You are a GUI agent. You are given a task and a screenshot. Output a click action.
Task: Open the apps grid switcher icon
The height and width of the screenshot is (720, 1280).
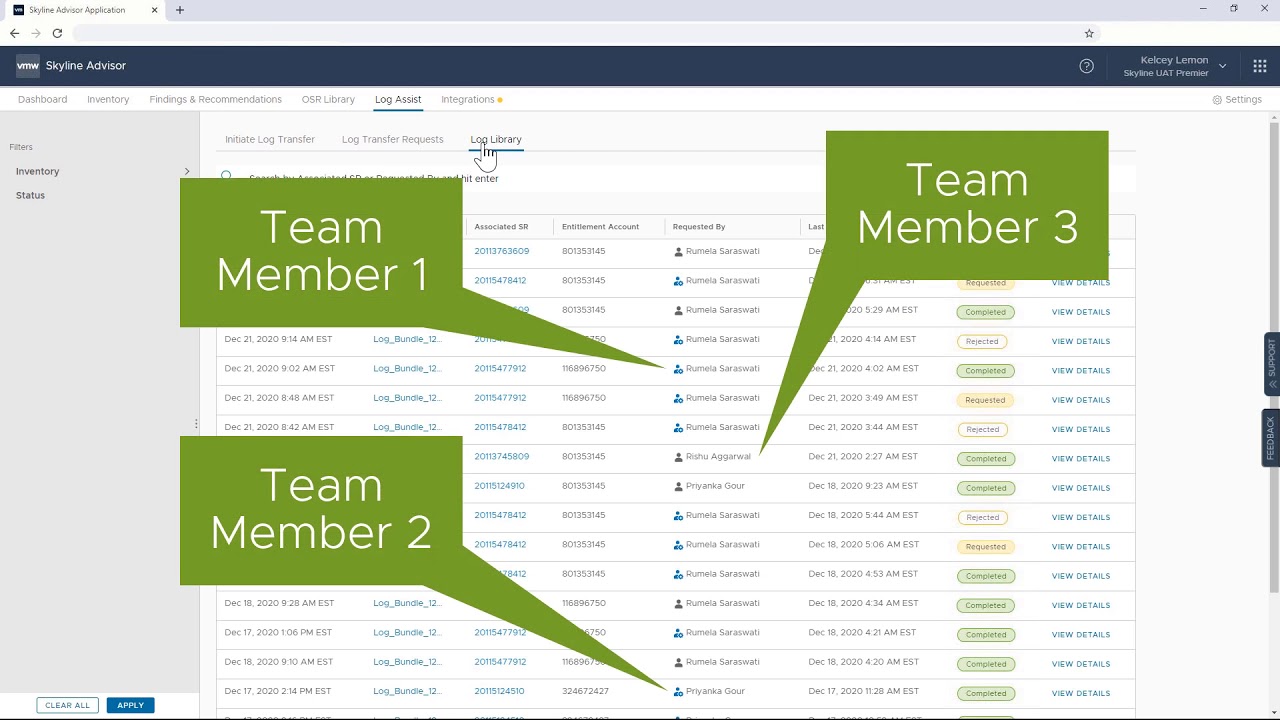1260,66
